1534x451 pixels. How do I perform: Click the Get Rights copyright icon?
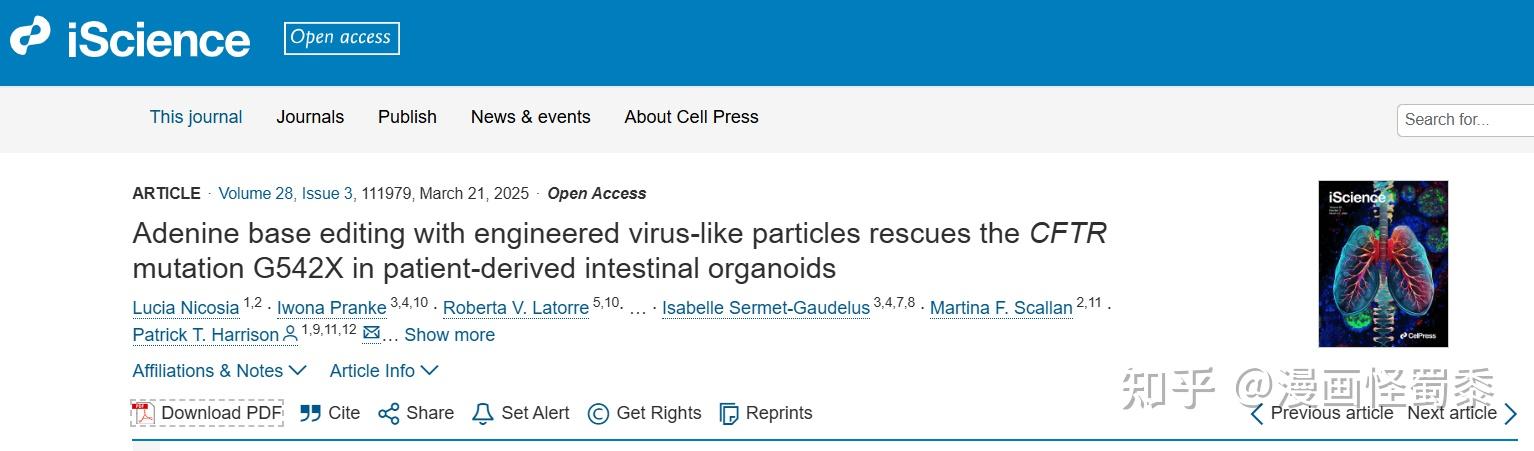point(598,413)
